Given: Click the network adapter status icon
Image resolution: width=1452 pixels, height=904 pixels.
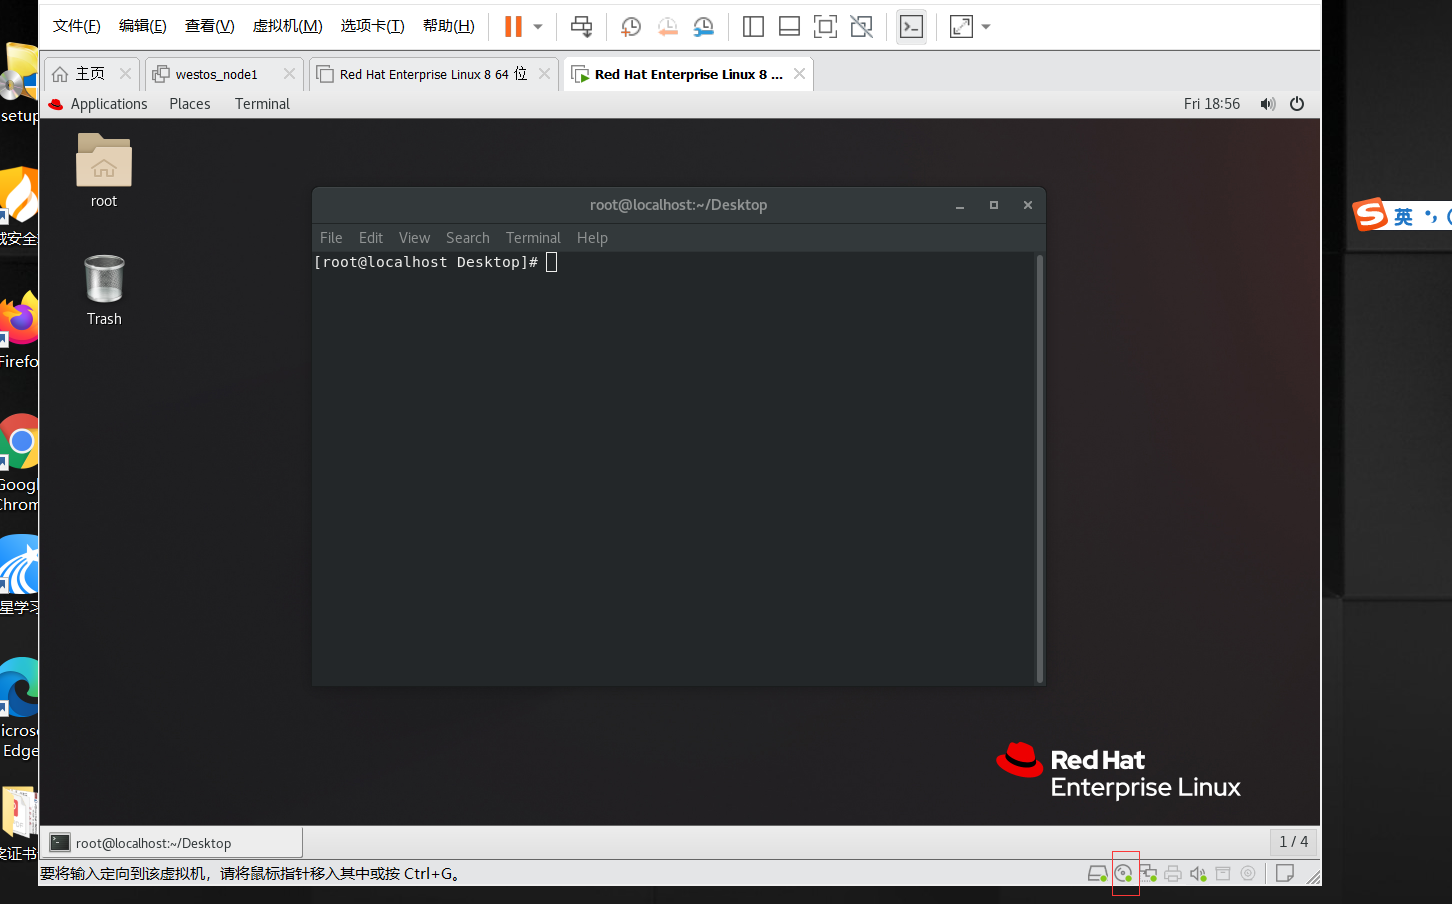Looking at the screenshot, I should pos(1148,874).
